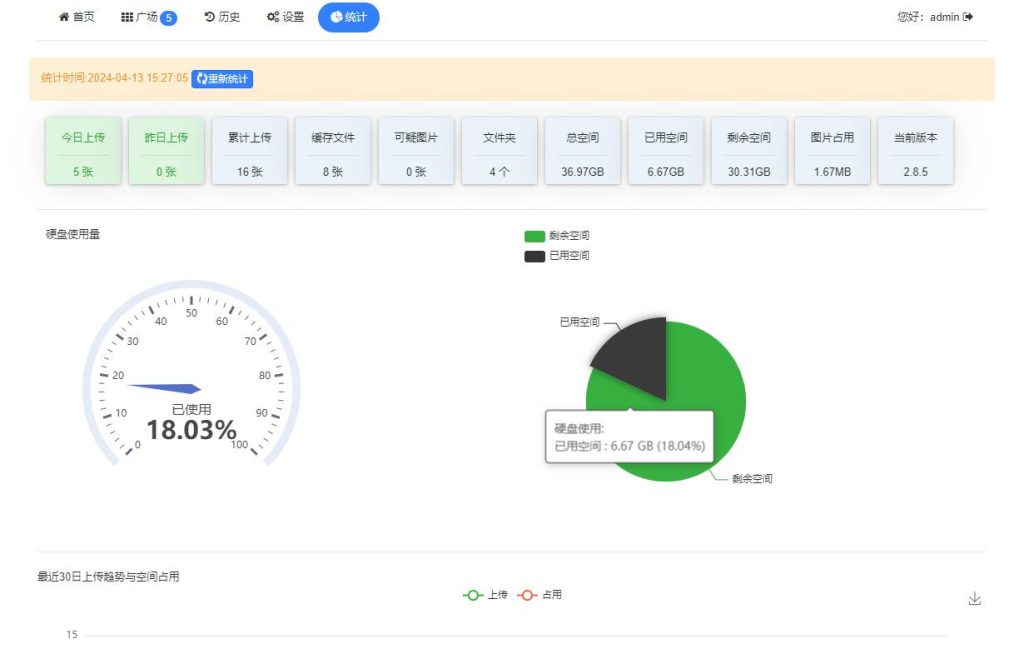1024x654 pixels.
Task: Click the 可疑图片 statistics card
Action: pyautogui.click(x=416, y=150)
